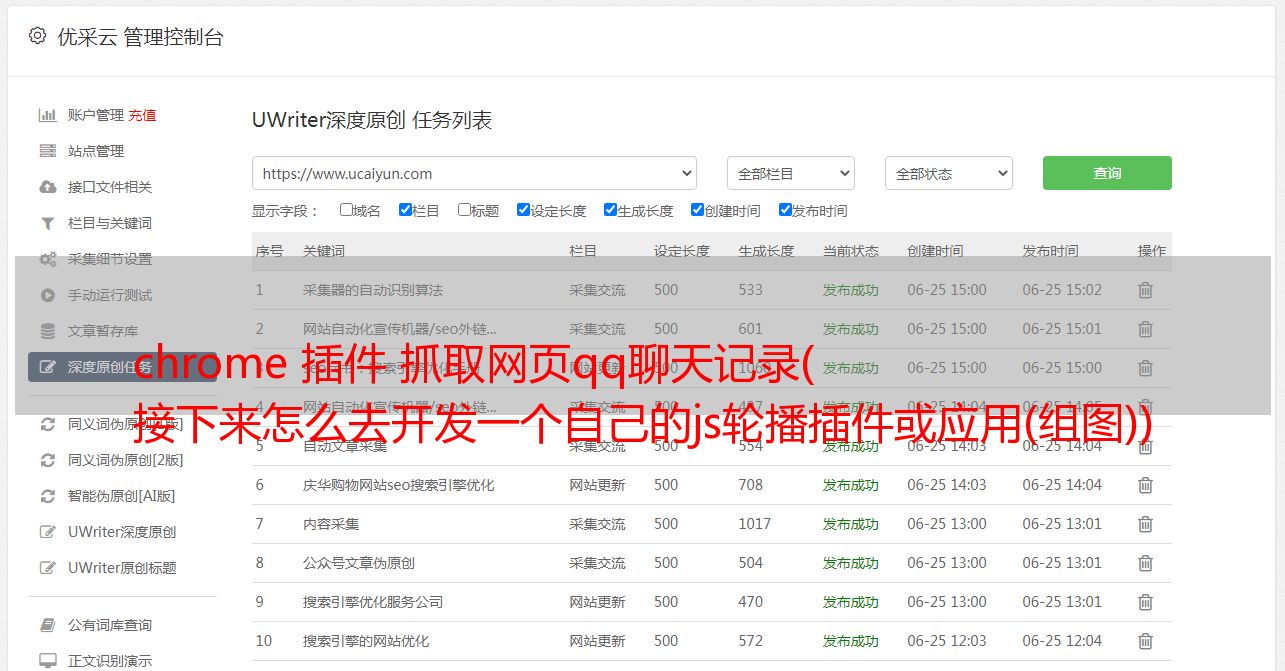Image resolution: width=1285 pixels, height=671 pixels.
Task: Delete the 搜索引擎的网站优化 task via trash icon
Action: [x=1145, y=641]
